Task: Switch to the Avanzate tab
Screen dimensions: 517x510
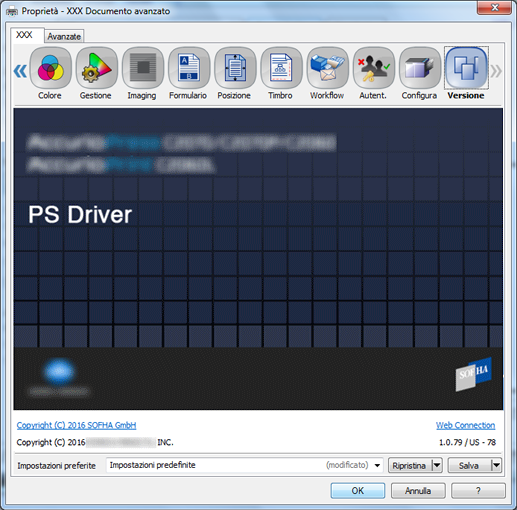Action: tap(64, 36)
